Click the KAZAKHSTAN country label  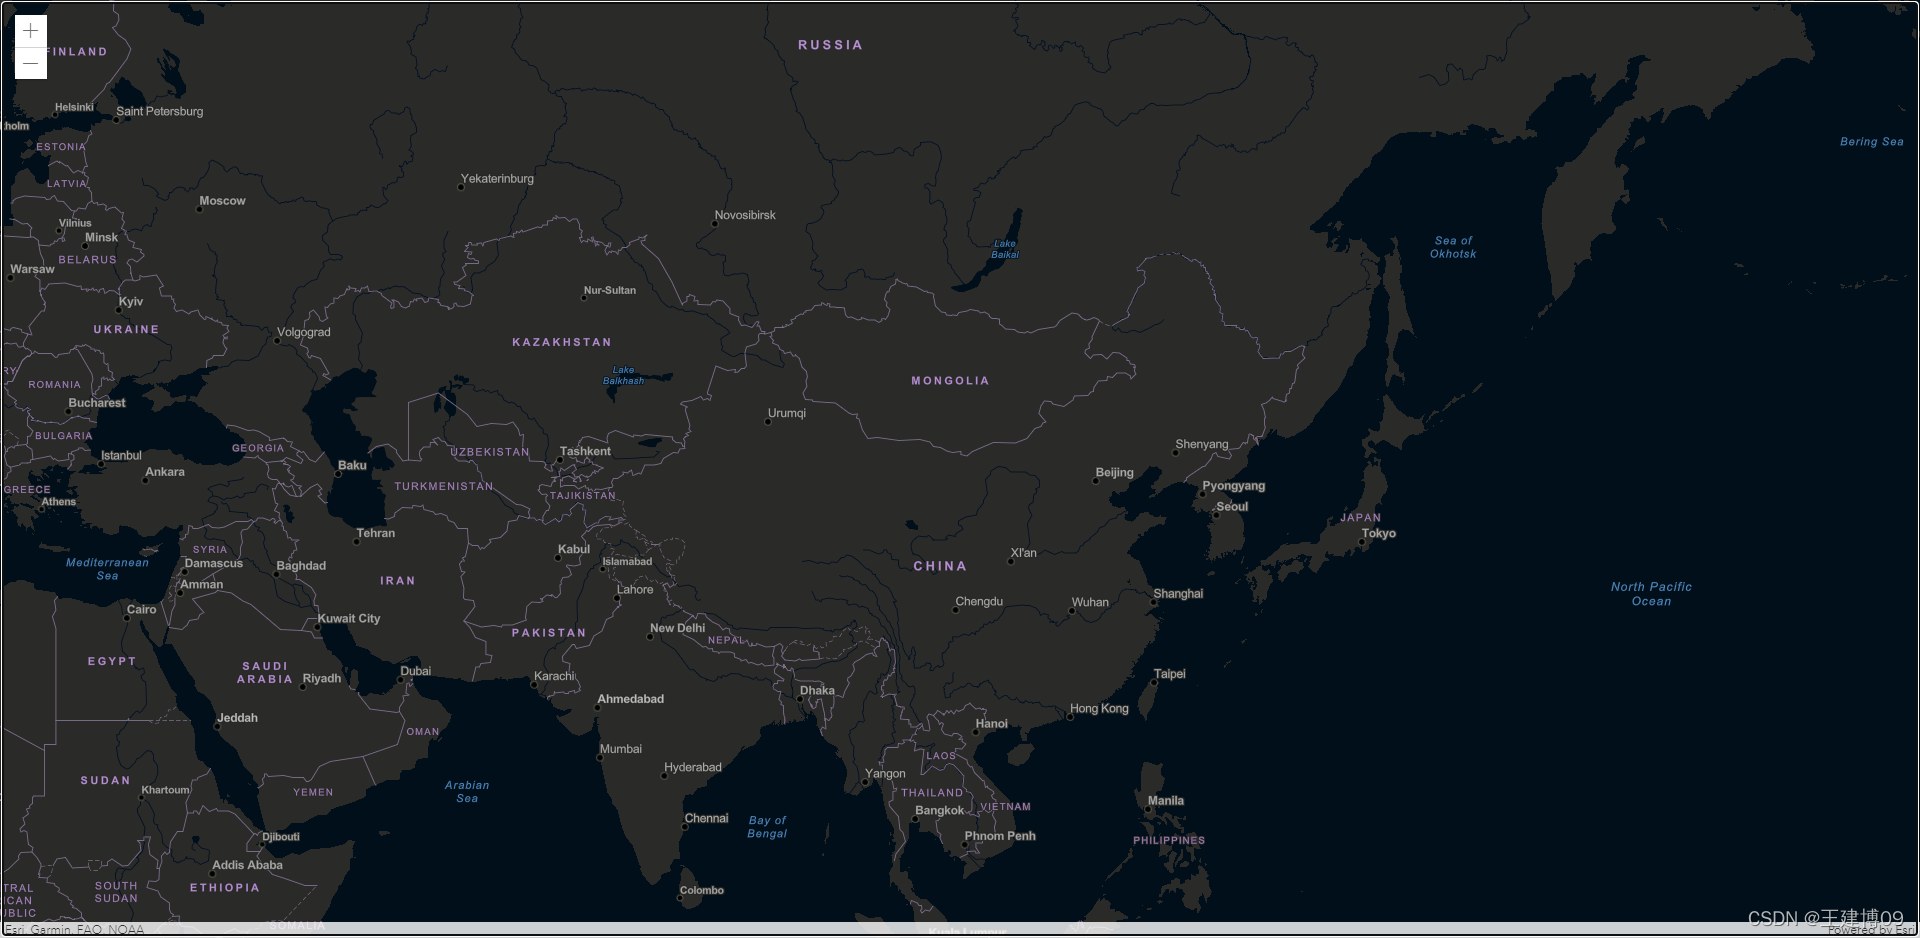(562, 342)
